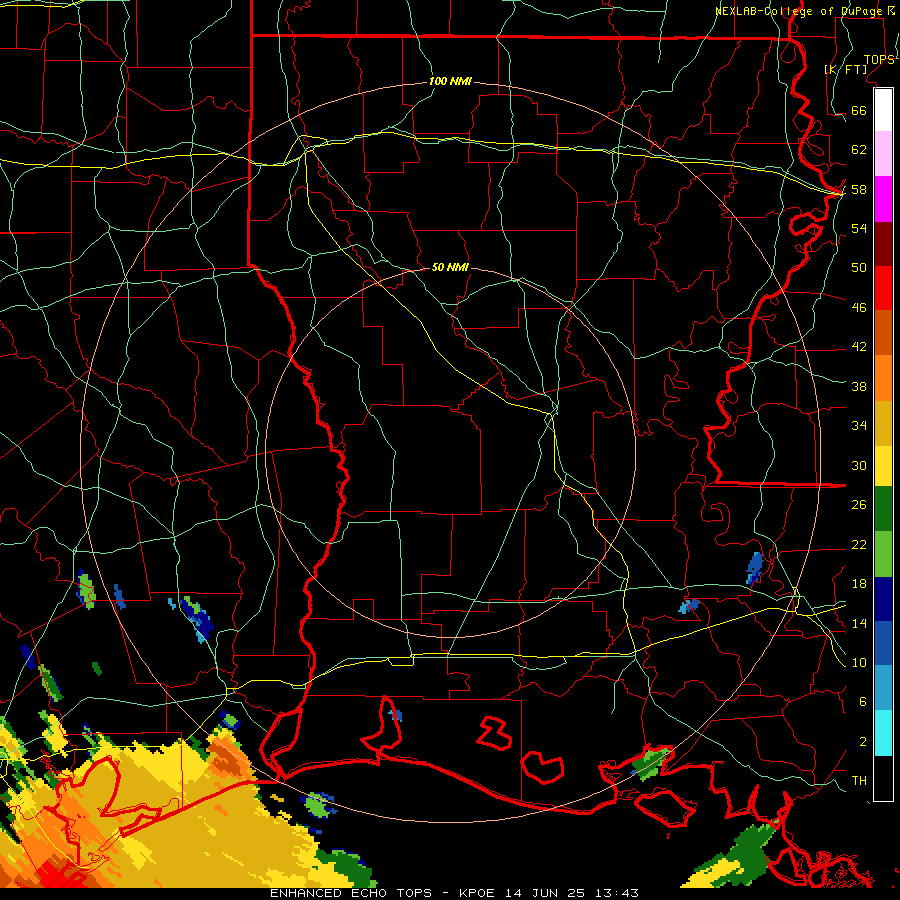Click the "30" legend value
This screenshot has width=900, height=900.
[859, 465]
